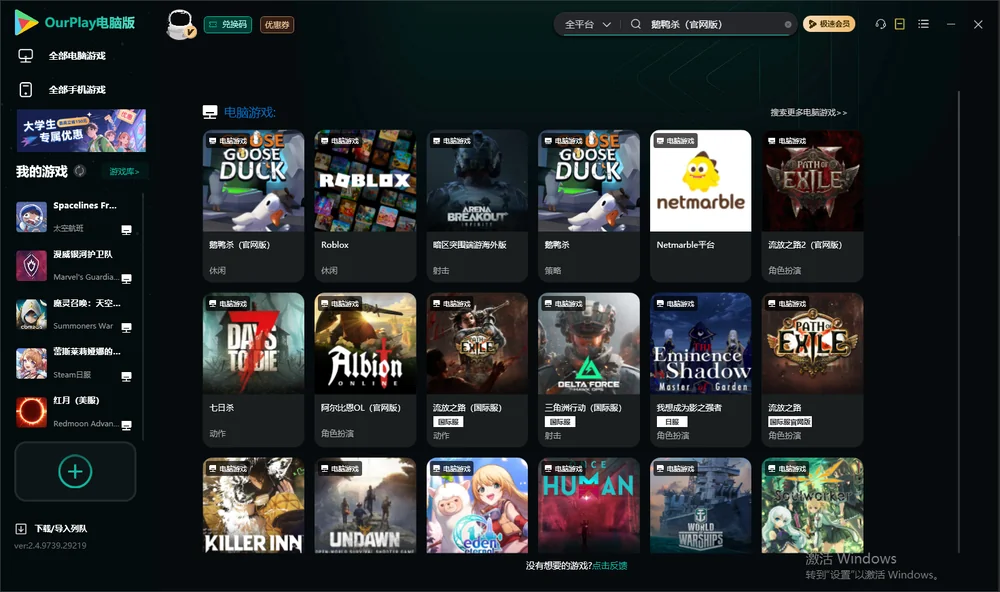The width and height of the screenshot is (1000, 592).
Task: Open the 优惠券 coupon button
Action: [277, 24]
